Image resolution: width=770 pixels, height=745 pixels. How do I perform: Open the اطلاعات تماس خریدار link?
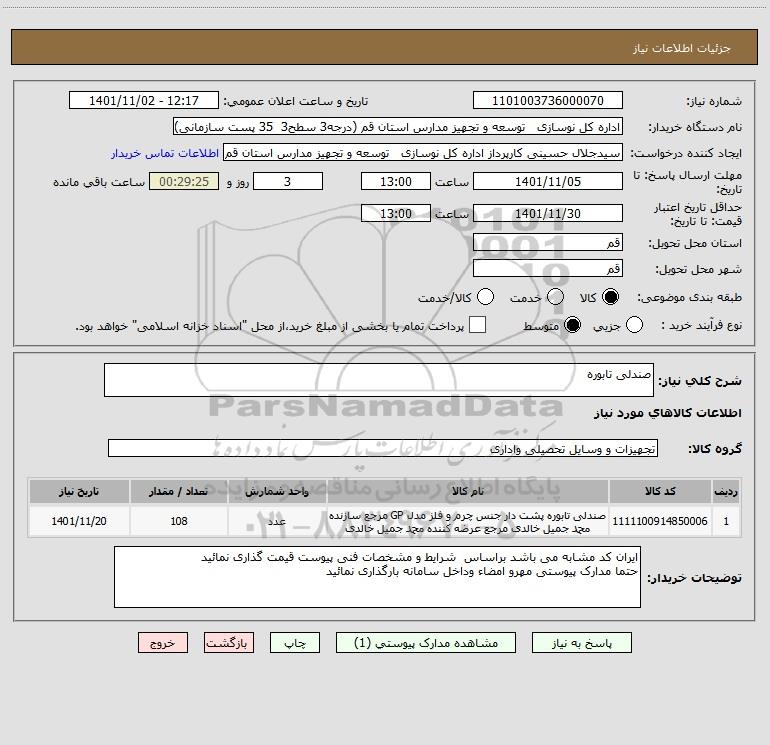point(165,153)
